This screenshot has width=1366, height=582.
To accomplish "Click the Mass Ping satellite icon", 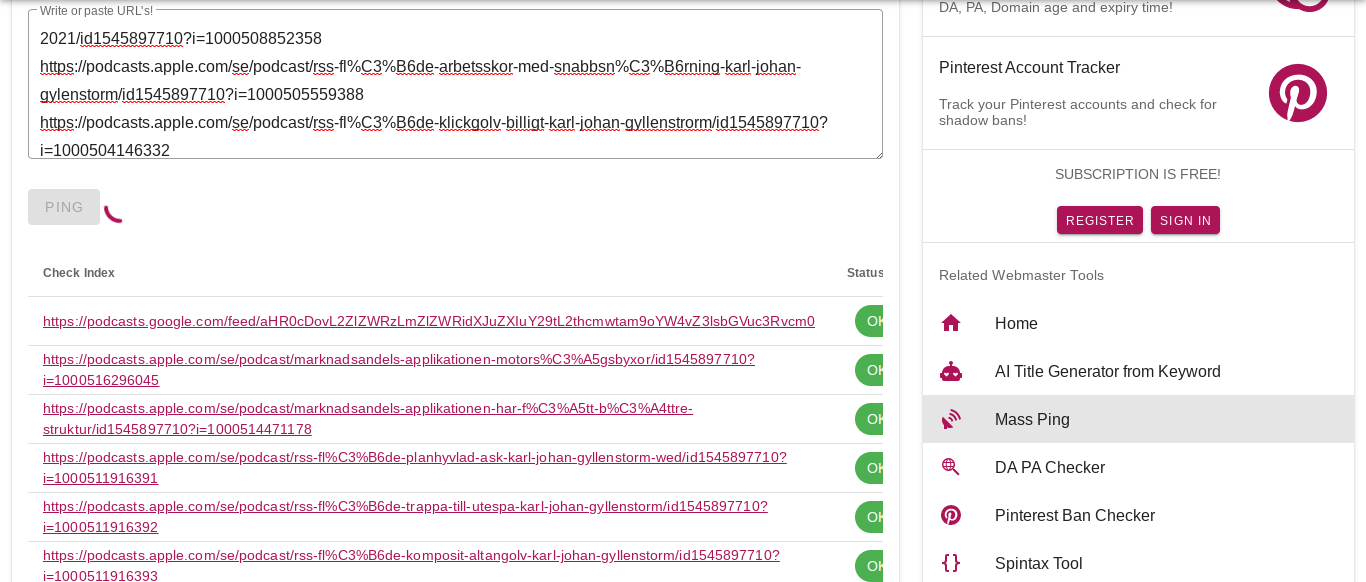I will point(951,419).
